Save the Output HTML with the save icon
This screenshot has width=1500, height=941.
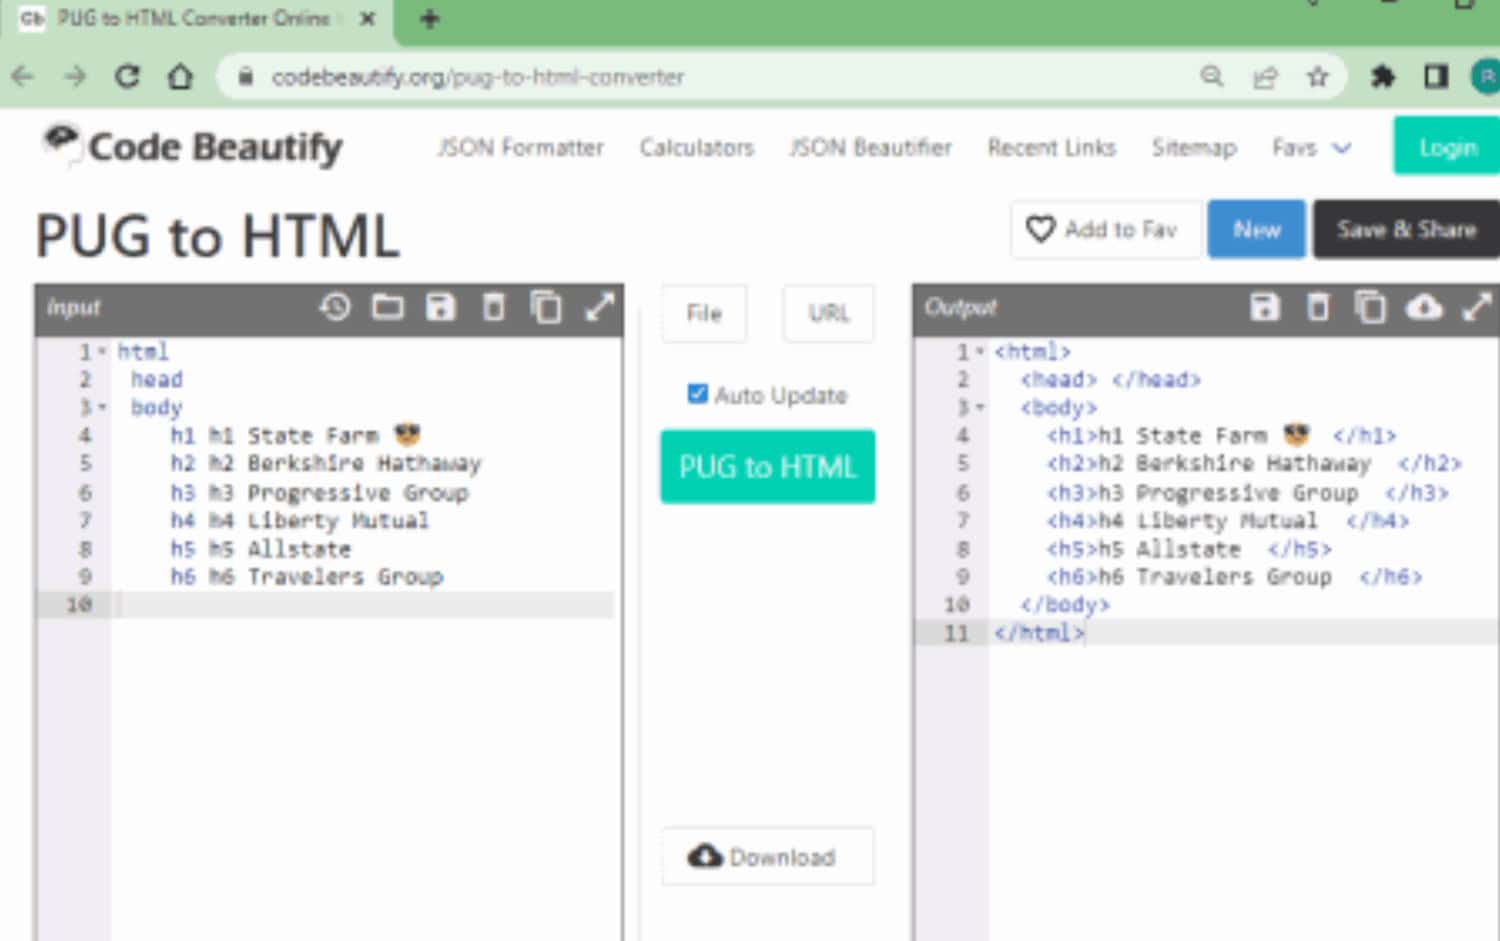coord(1265,308)
